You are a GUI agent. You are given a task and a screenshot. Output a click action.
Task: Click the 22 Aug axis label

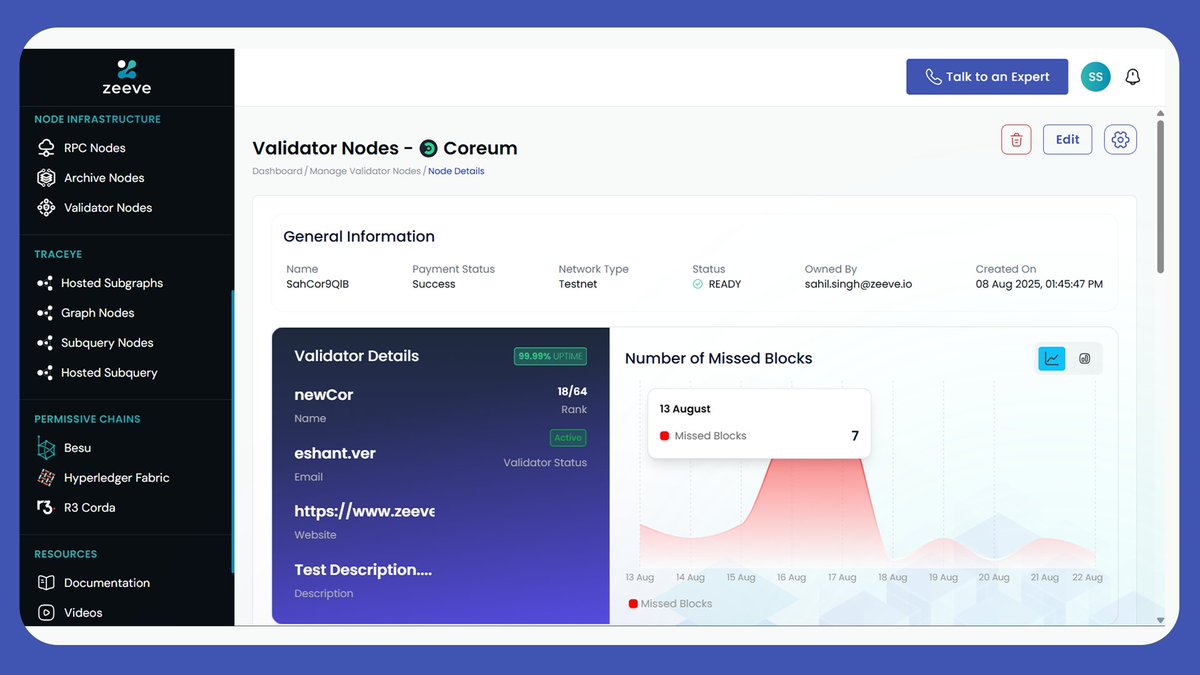tap(1086, 577)
